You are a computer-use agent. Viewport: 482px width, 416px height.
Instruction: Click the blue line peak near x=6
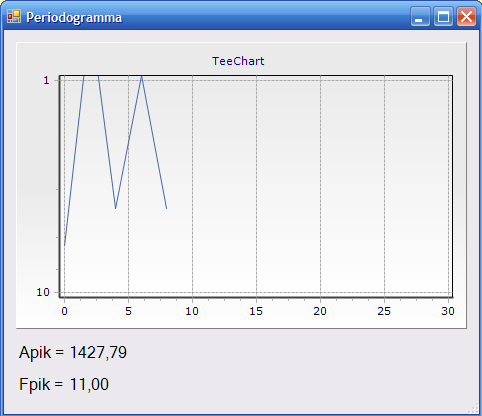click(x=141, y=77)
